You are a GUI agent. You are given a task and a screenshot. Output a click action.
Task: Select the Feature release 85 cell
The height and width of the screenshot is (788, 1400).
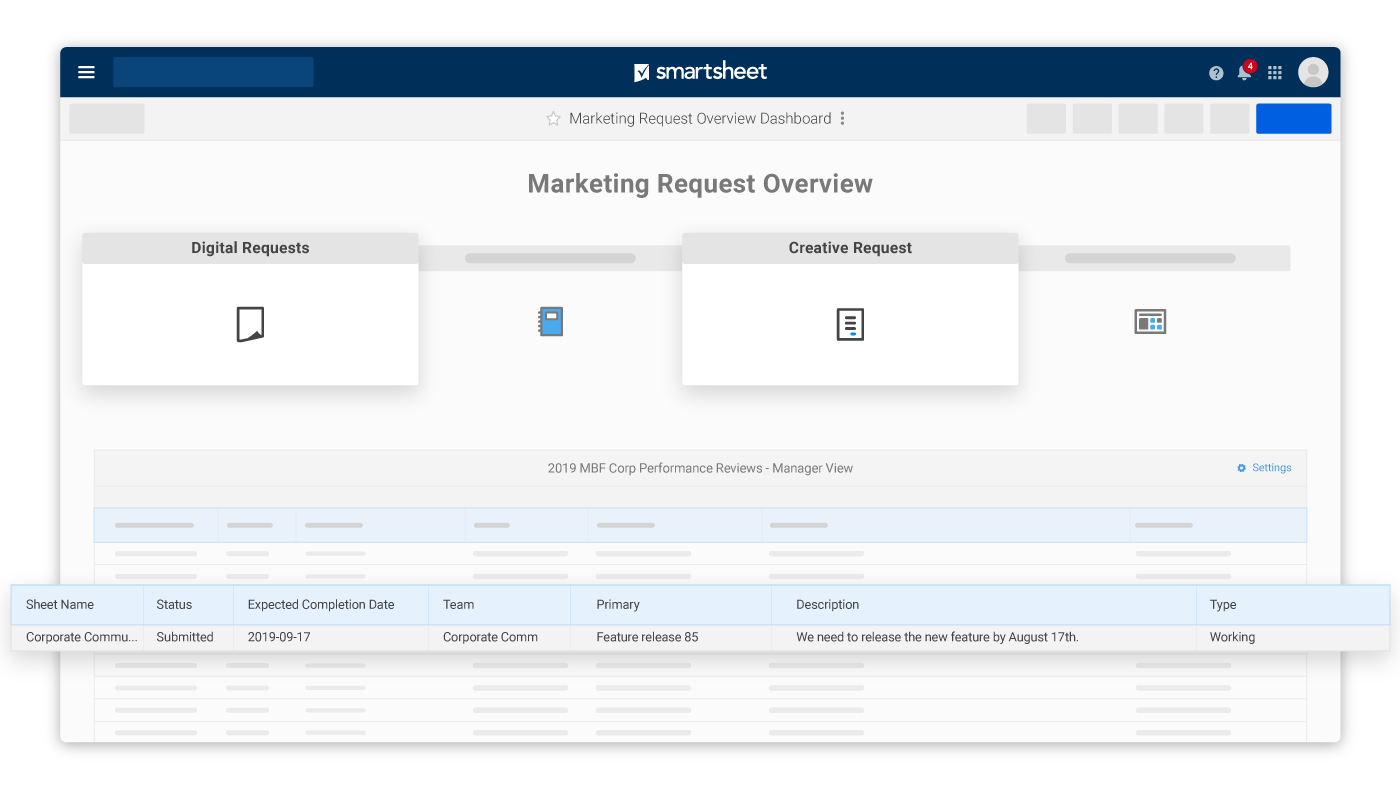pos(647,637)
